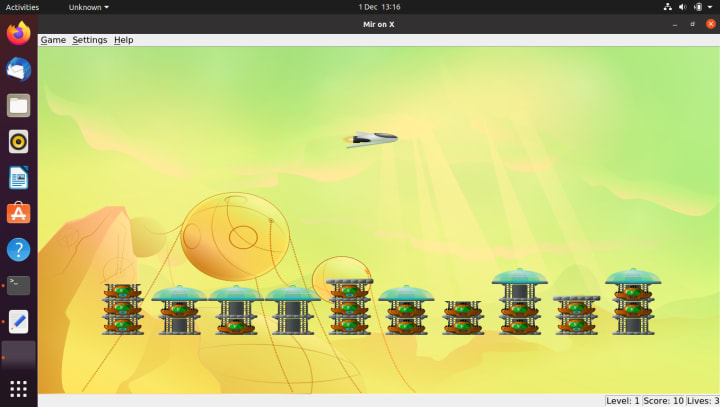Image resolution: width=720 pixels, height=407 pixels.
Task: Open the Help menu
Action: tap(124, 40)
